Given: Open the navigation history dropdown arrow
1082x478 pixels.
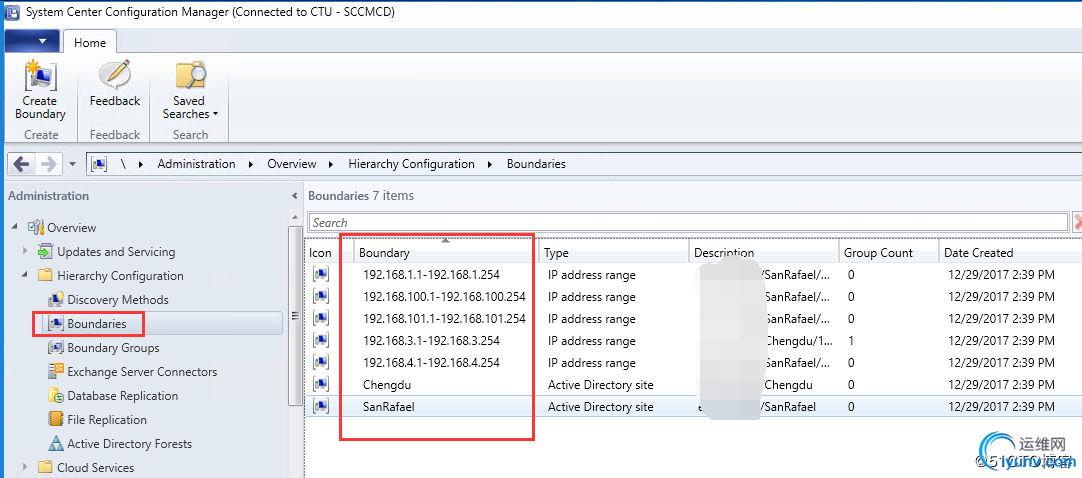Looking at the screenshot, I should pyautogui.click(x=73, y=165).
